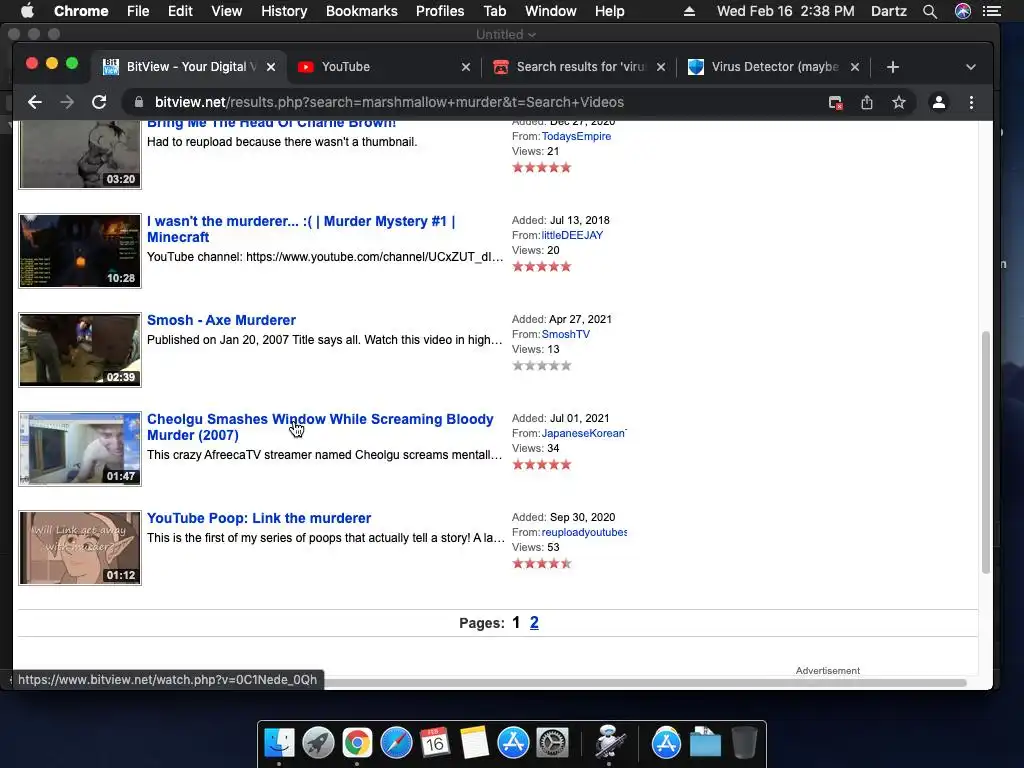The height and width of the screenshot is (768, 1024).
Task: Open the Bookmarks menu
Action: pos(362,11)
